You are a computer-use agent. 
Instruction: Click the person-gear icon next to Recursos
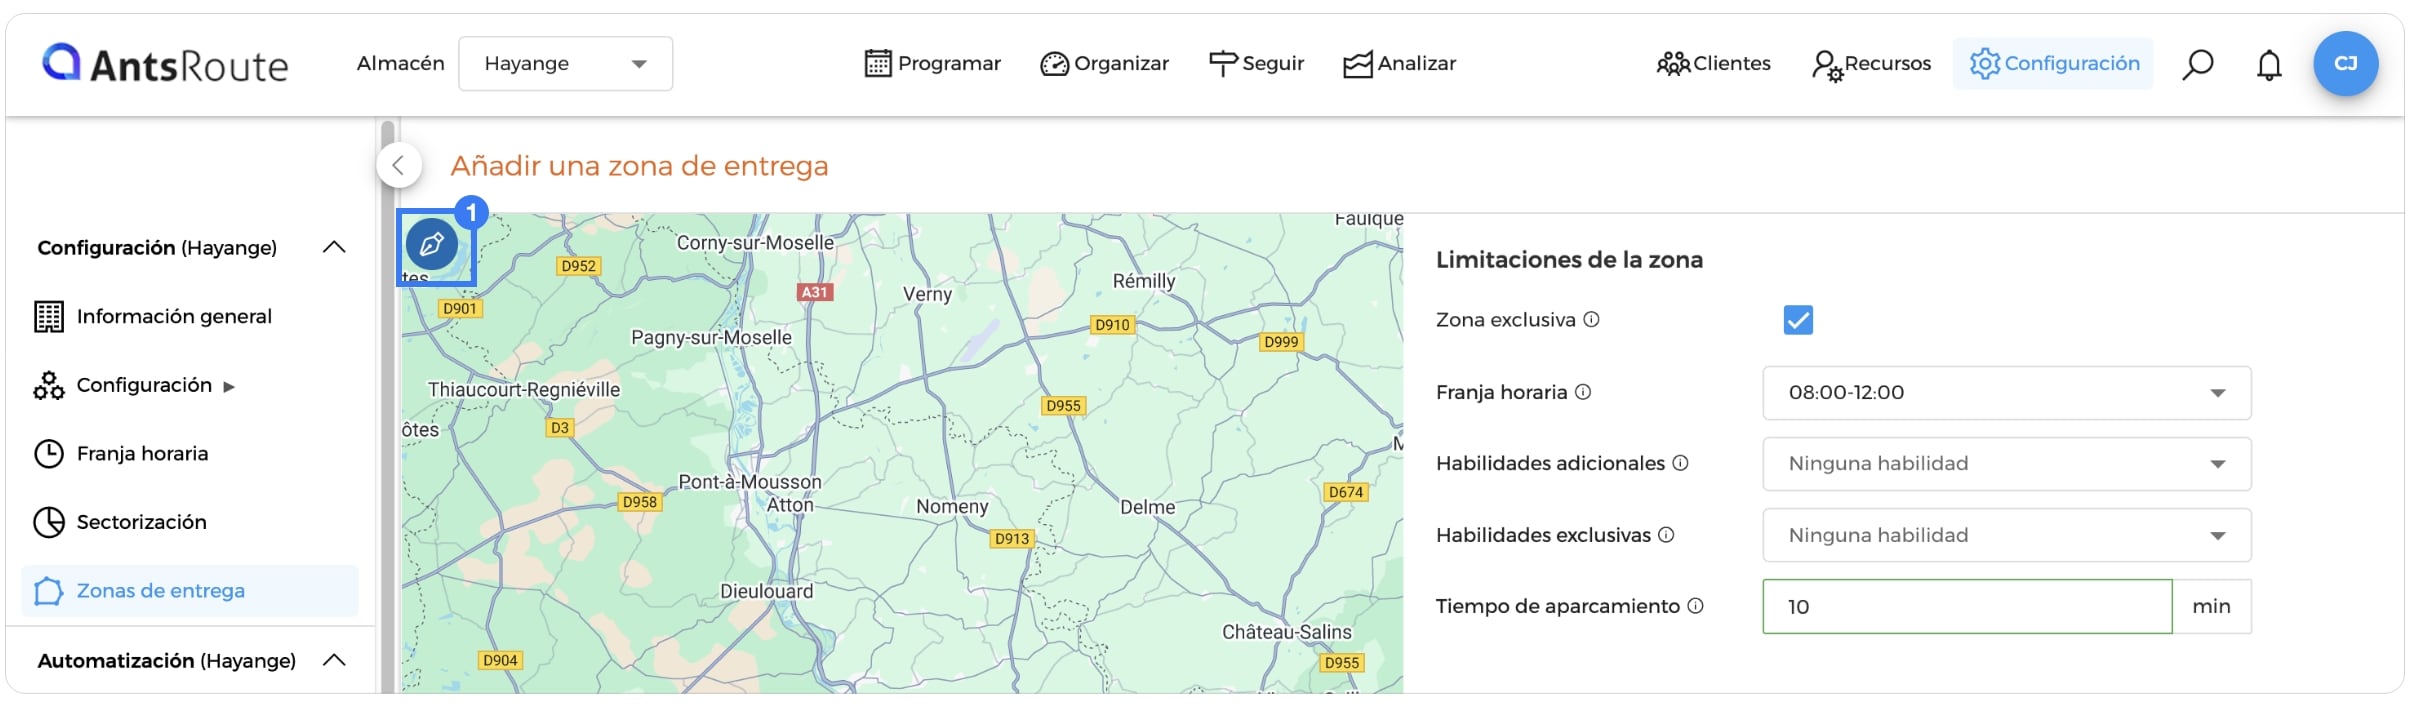pyautogui.click(x=1827, y=66)
